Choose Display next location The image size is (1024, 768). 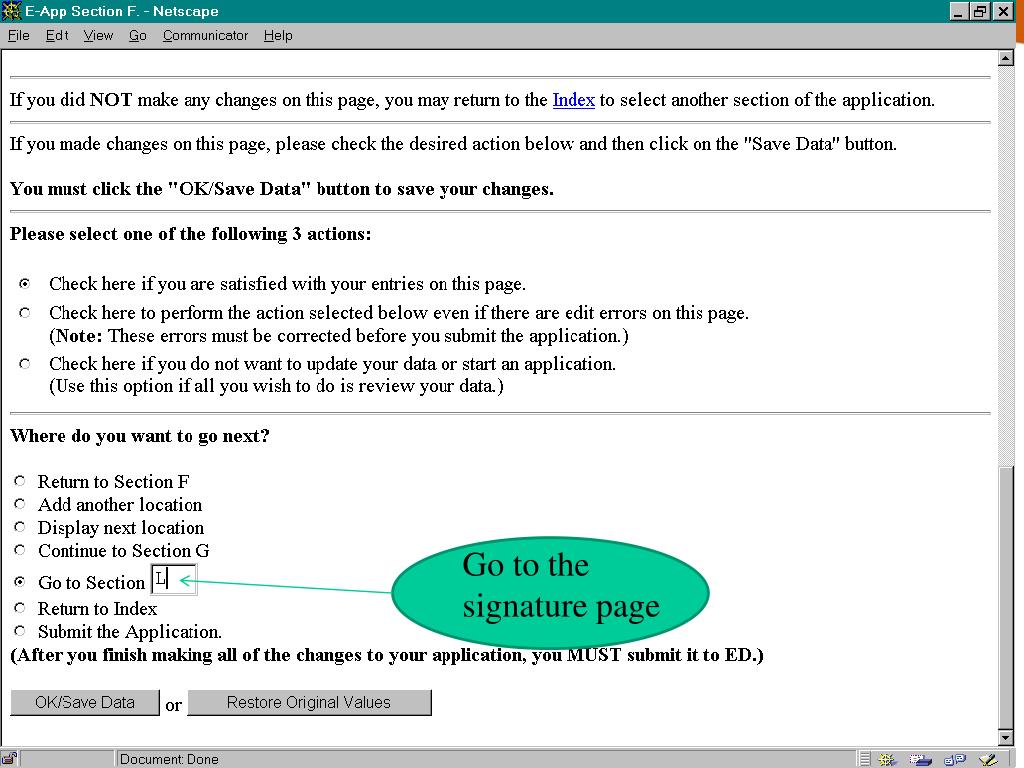coord(20,527)
